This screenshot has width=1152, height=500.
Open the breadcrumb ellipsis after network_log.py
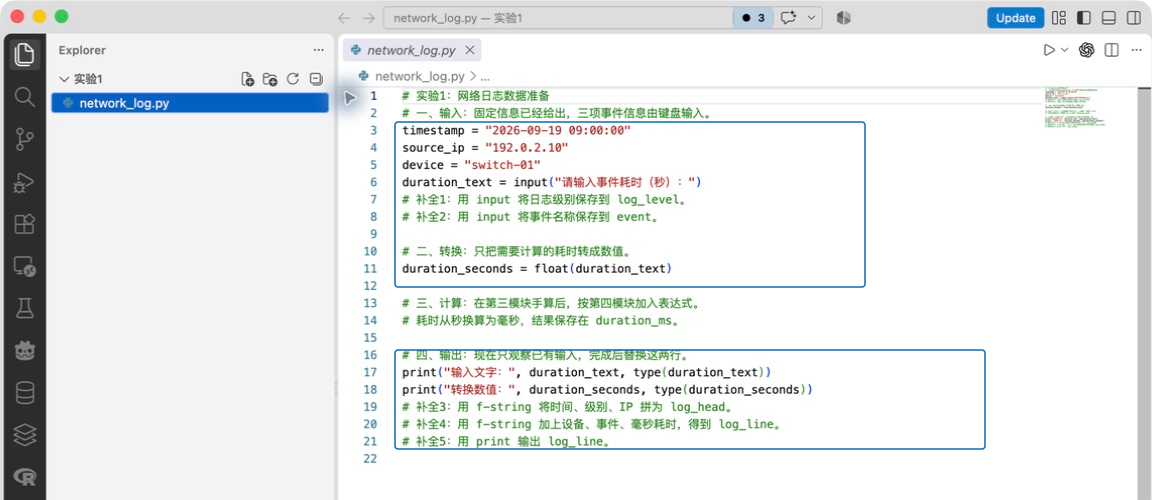[x=484, y=76]
